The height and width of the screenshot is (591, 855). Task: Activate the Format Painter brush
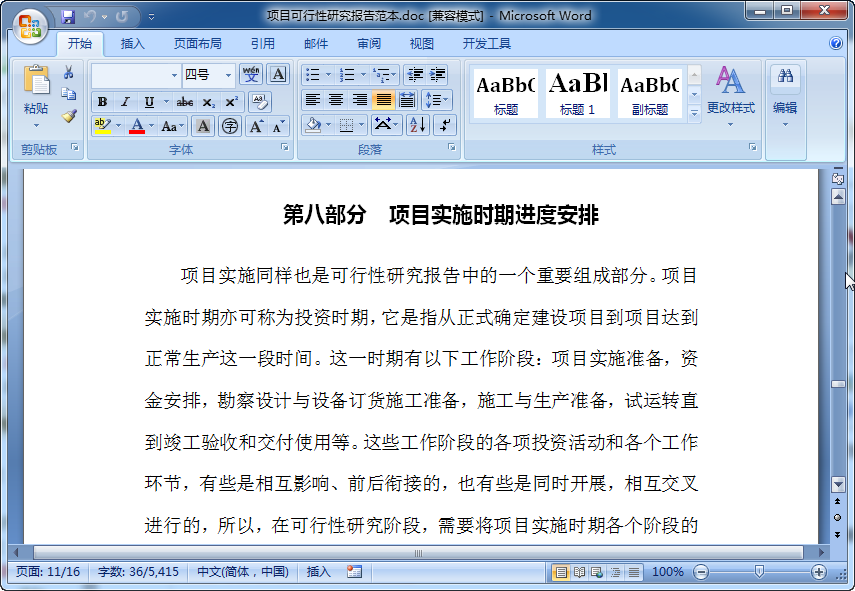click(68, 116)
